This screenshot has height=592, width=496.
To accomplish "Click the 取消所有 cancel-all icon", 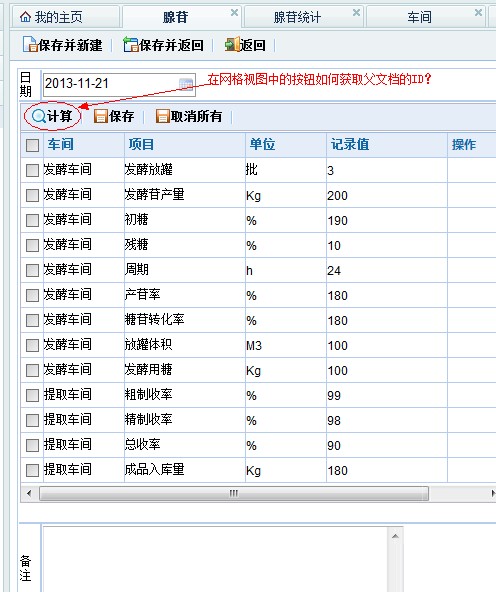I will click(162, 116).
